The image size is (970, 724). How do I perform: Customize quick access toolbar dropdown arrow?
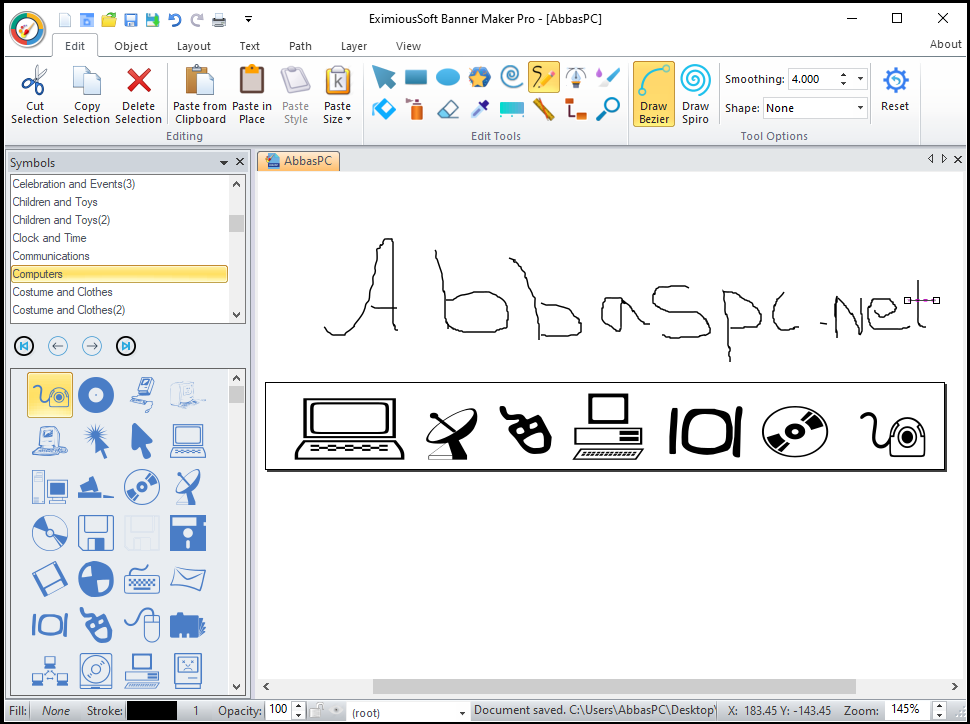click(x=248, y=20)
